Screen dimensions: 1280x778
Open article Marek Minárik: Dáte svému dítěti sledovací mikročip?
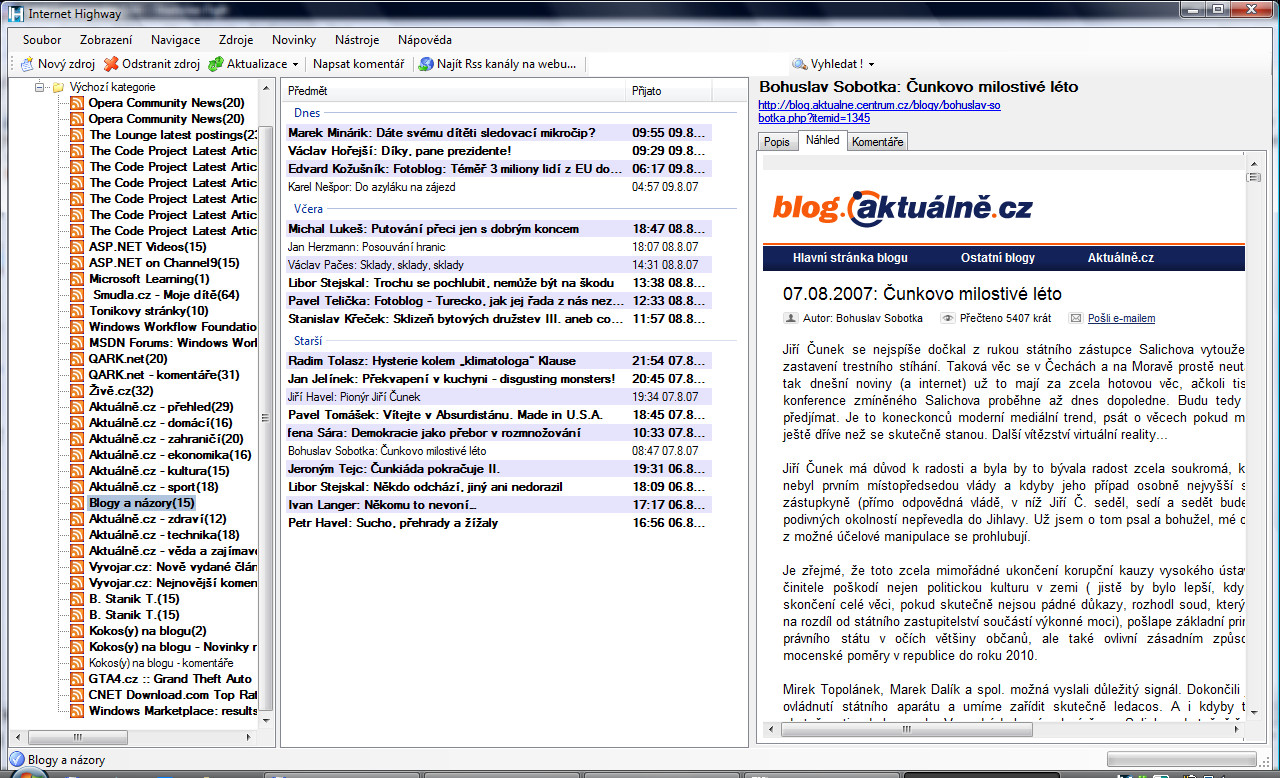tap(498, 133)
